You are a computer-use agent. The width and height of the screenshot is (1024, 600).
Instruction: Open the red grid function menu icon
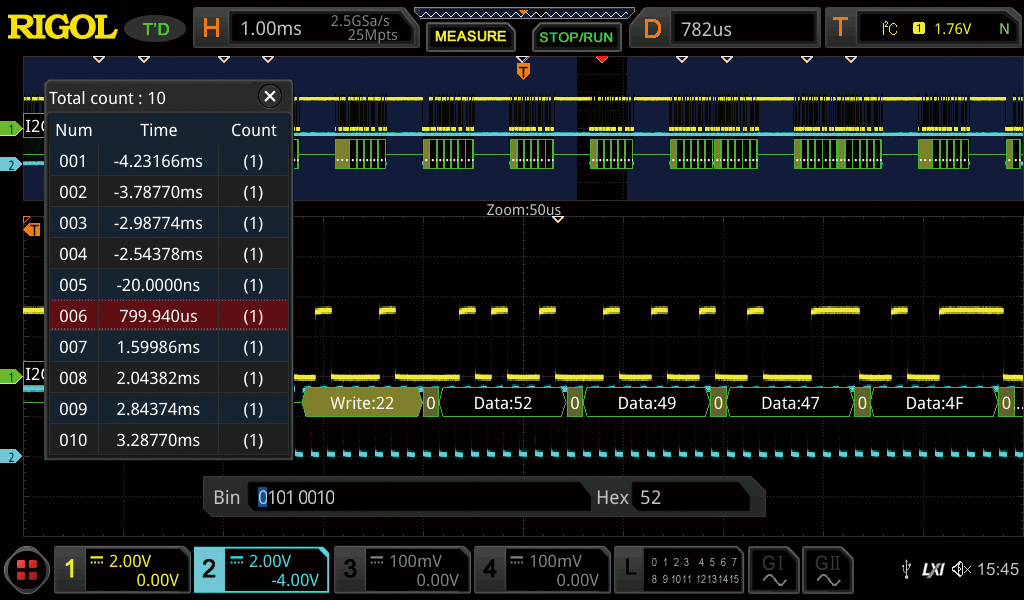click(x=26, y=571)
